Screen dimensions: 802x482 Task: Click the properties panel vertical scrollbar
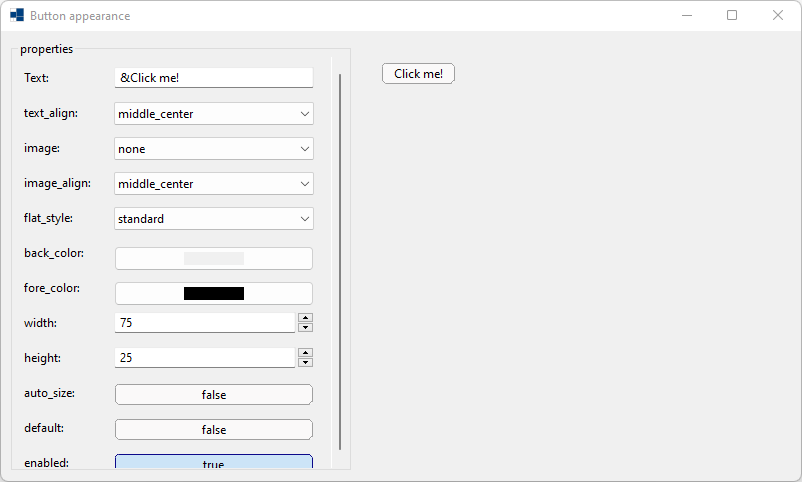pyautogui.click(x=340, y=260)
